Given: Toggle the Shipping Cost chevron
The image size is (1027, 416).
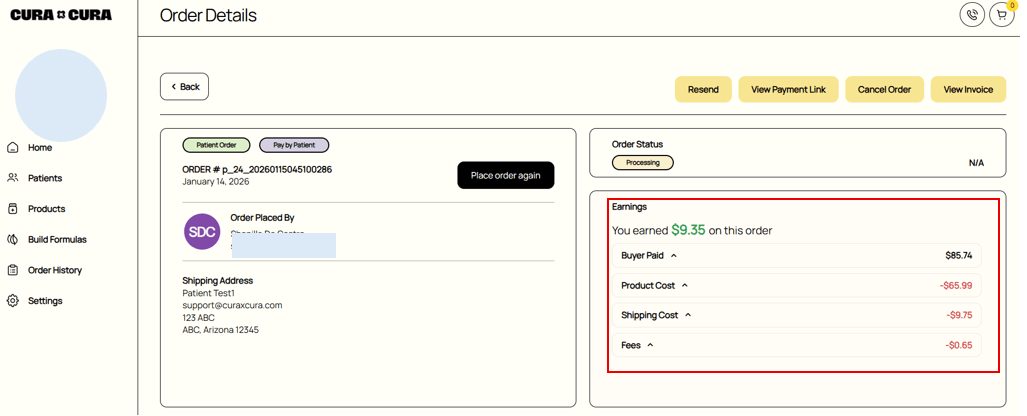Looking at the screenshot, I should point(688,316).
